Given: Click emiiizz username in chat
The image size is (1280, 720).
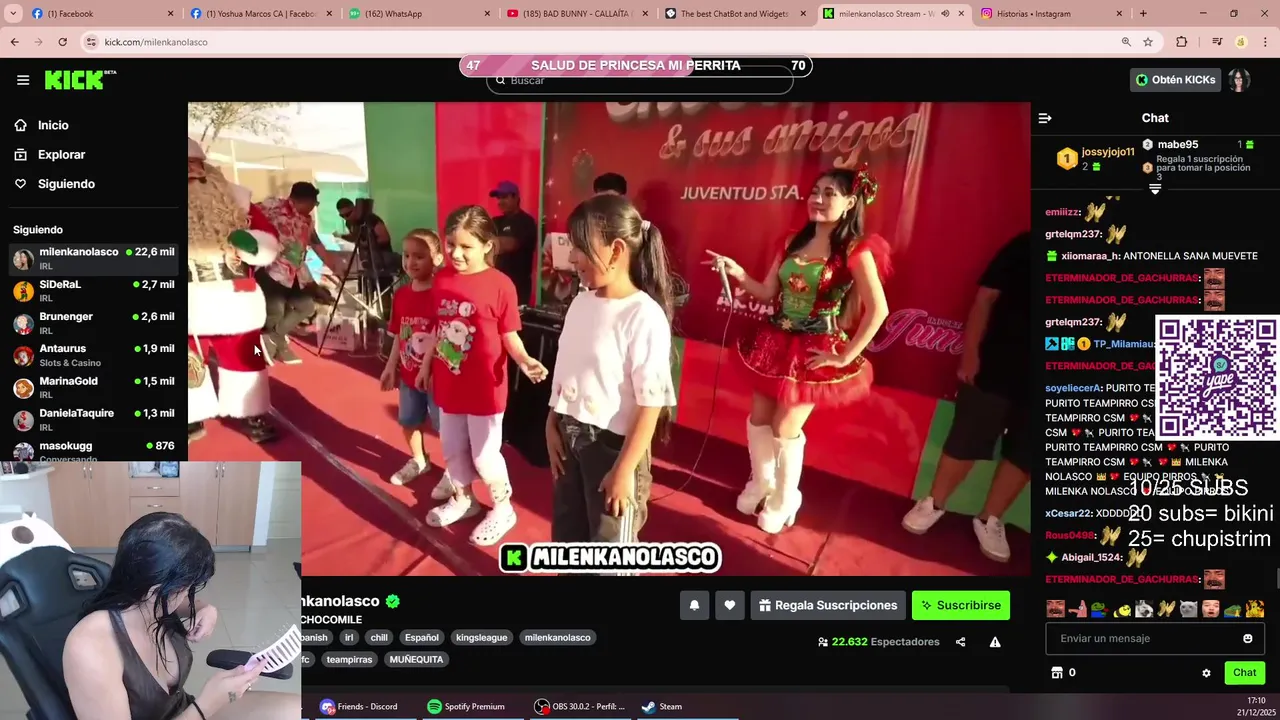Looking at the screenshot, I should (1062, 212).
